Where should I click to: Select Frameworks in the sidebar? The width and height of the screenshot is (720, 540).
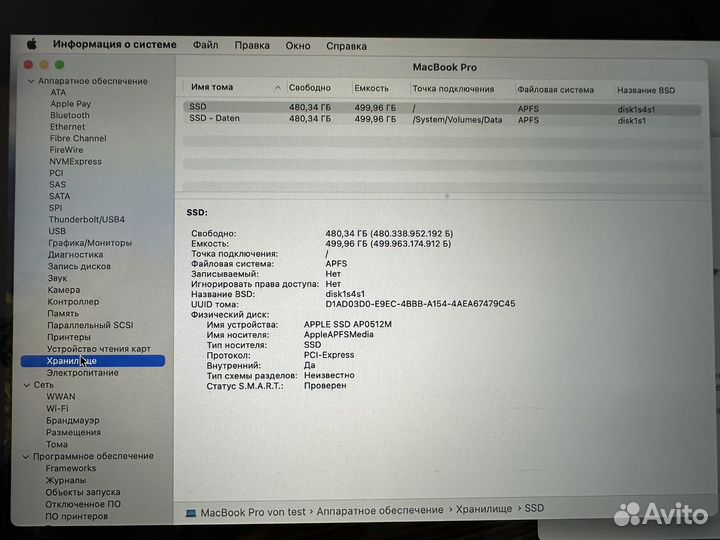click(x=71, y=468)
